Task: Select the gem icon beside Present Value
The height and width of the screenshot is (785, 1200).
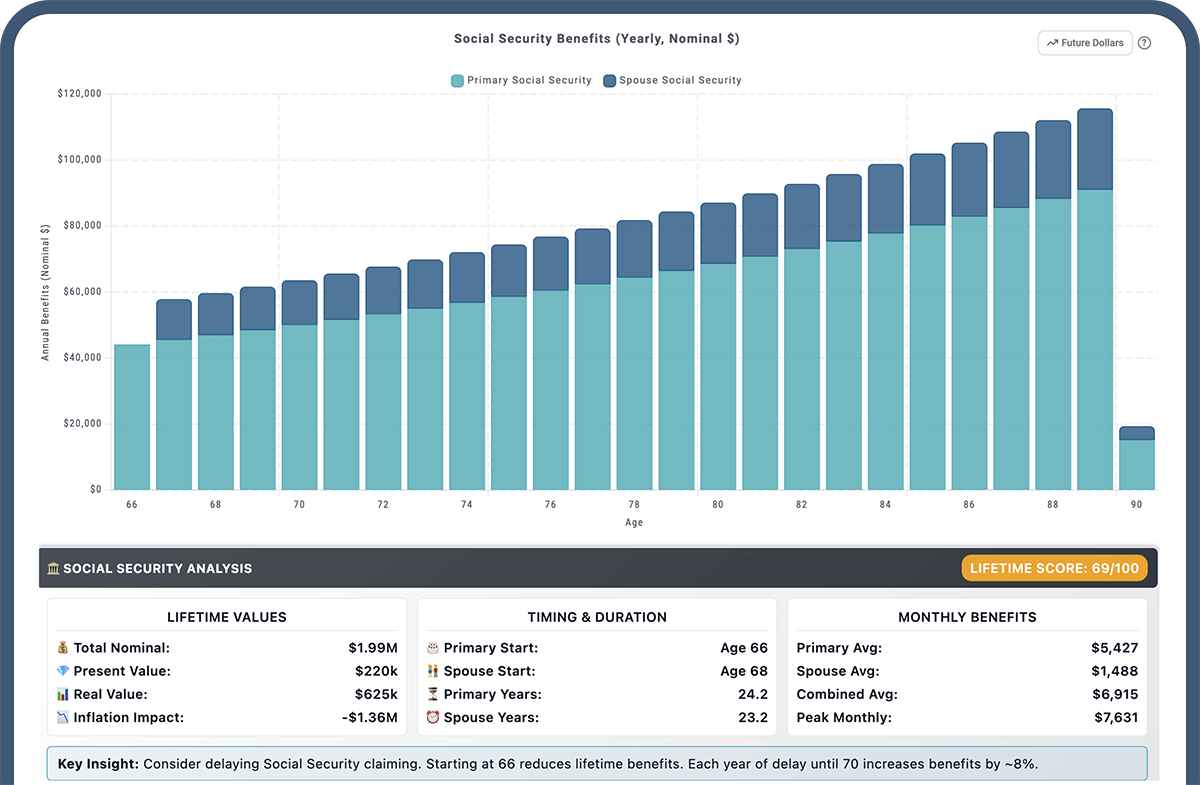Action: click(x=62, y=671)
